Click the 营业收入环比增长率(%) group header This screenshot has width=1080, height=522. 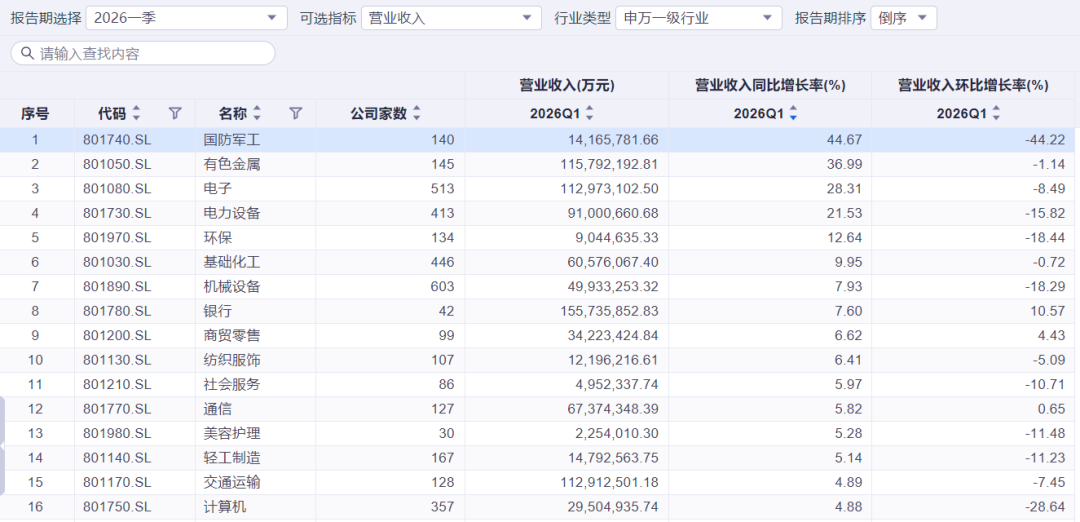click(x=973, y=85)
